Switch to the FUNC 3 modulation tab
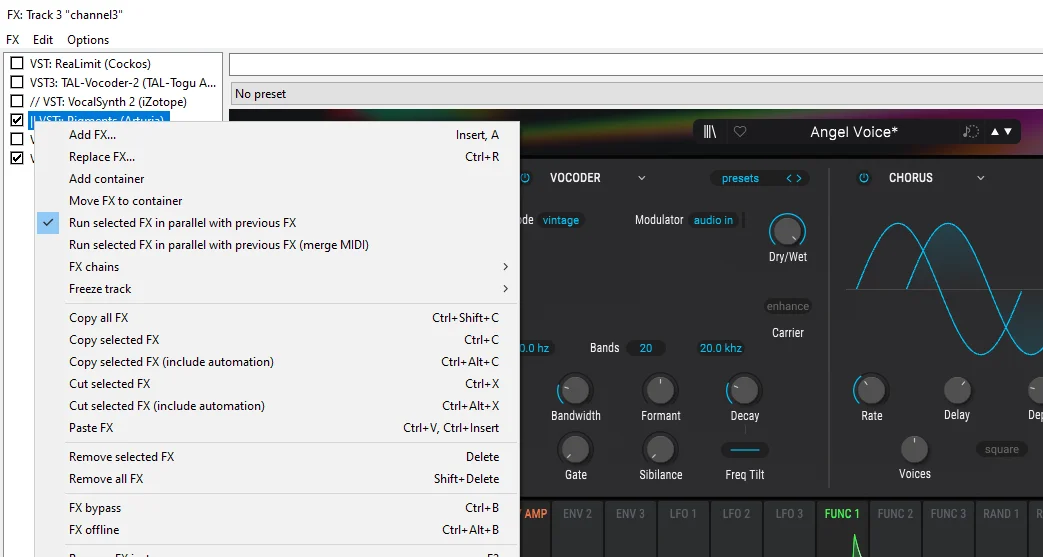1043x557 pixels. pyautogui.click(x=949, y=514)
